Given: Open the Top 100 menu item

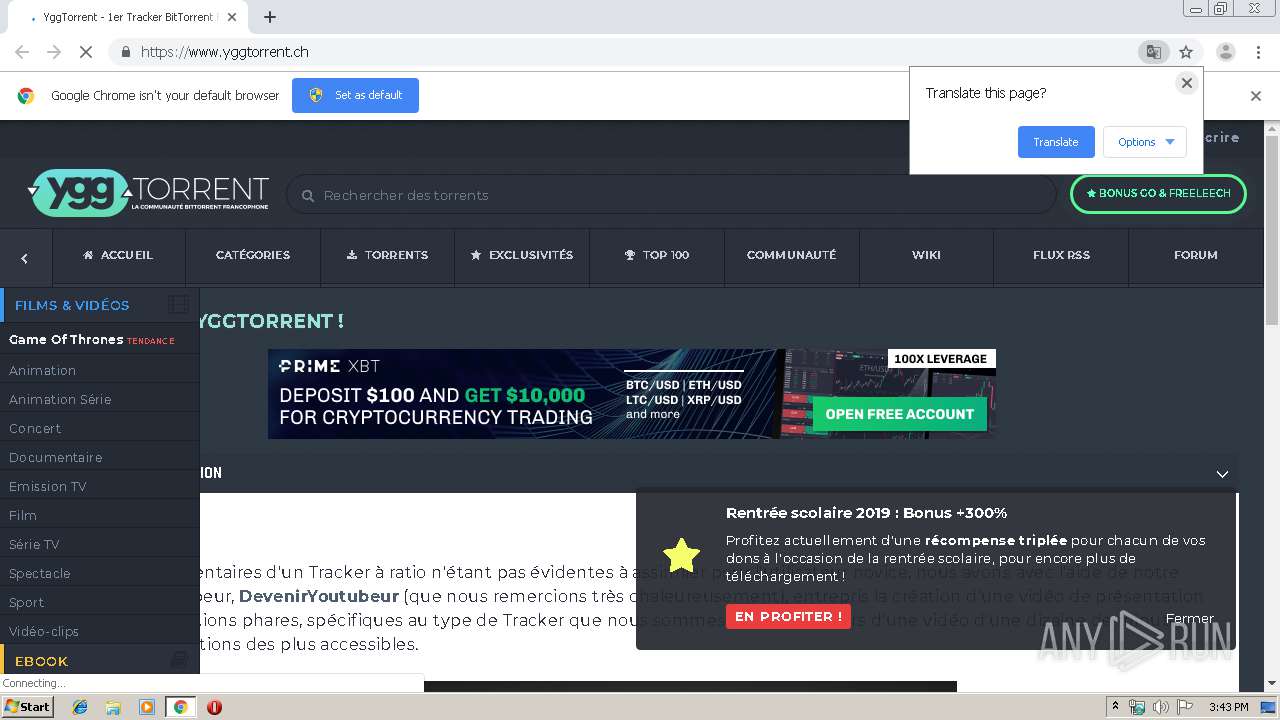Looking at the screenshot, I should click(x=657, y=255).
